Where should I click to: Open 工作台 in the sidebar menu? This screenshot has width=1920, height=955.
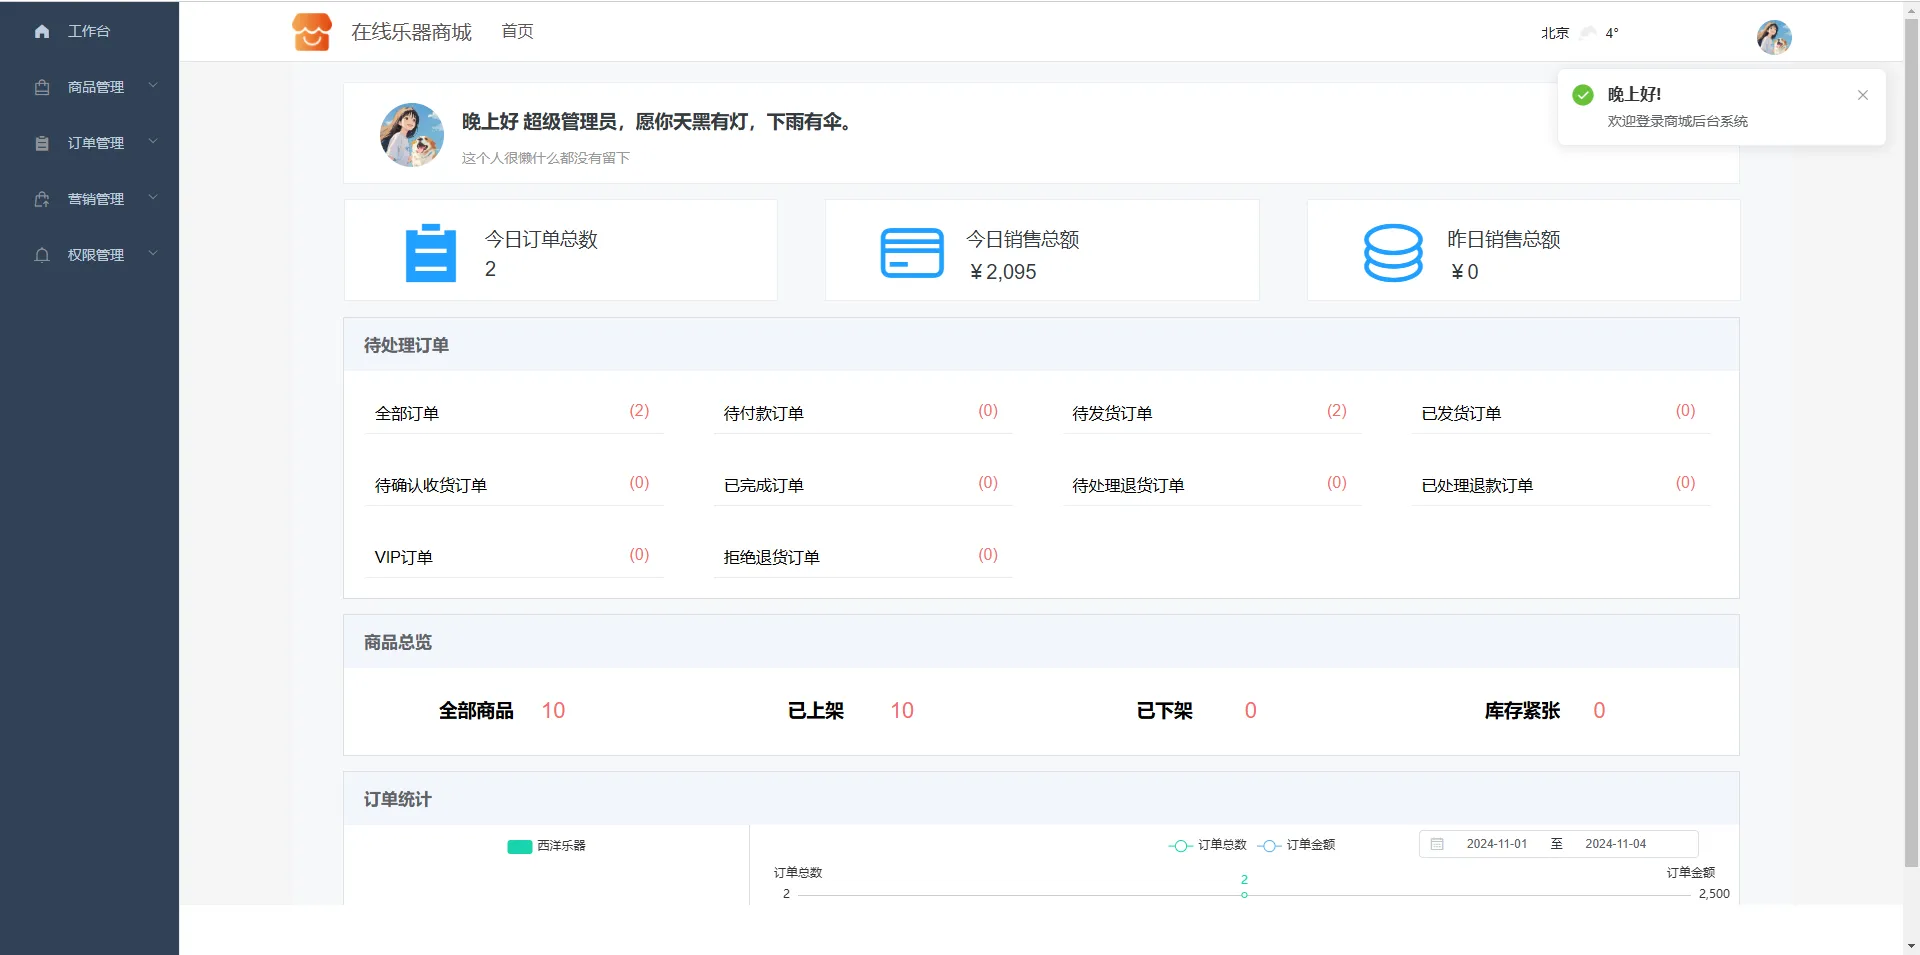pos(89,32)
